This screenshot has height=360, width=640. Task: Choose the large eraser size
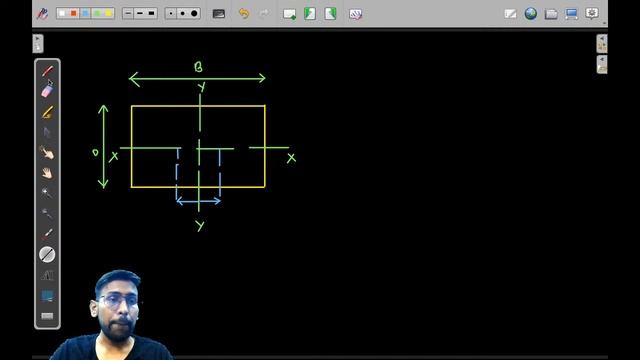194,13
